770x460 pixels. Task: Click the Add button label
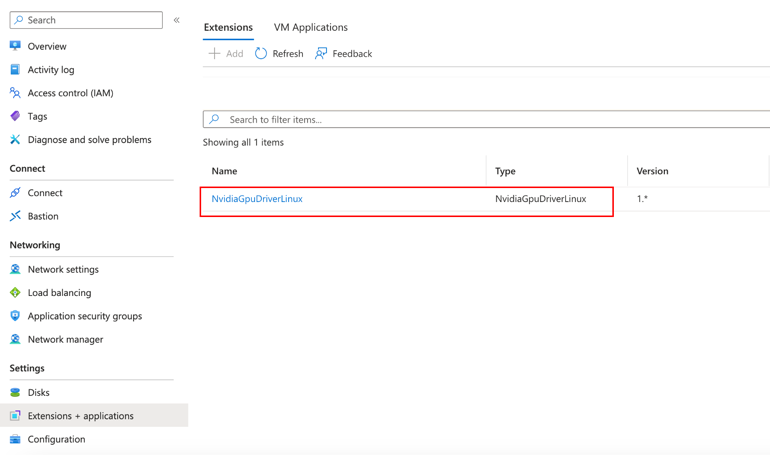[x=235, y=54]
